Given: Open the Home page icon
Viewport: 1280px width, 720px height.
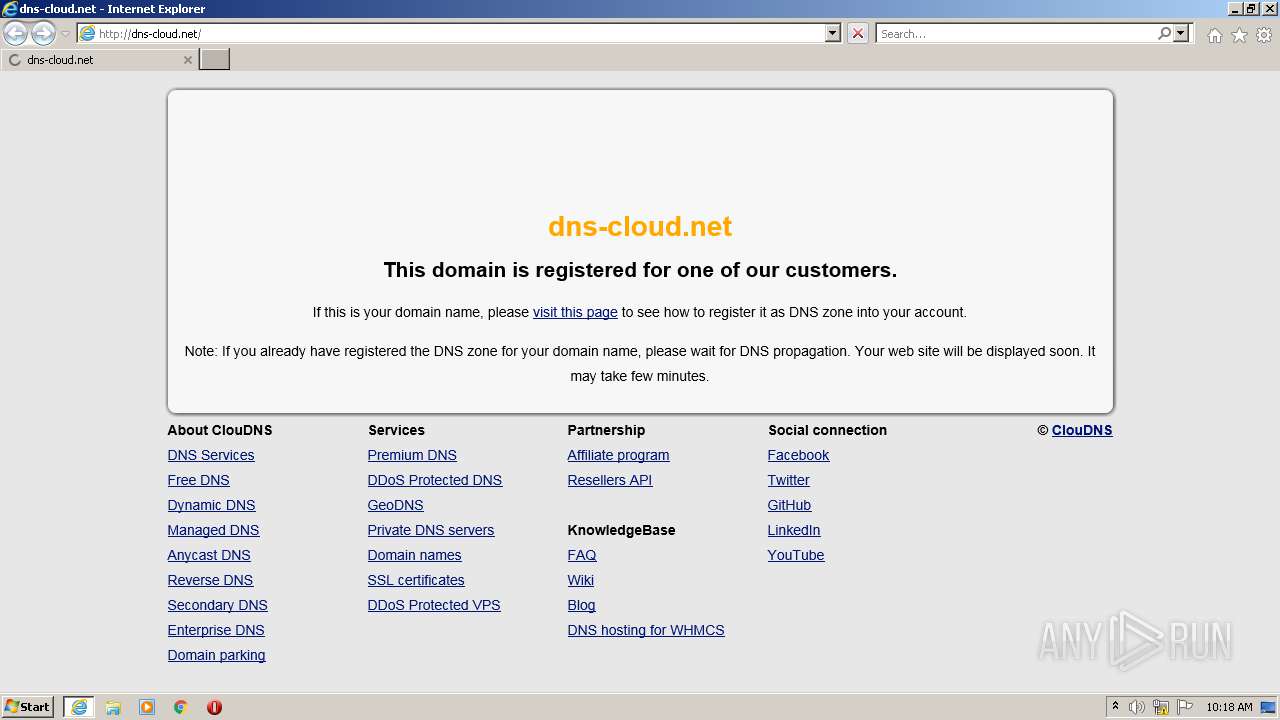Looking at the screenshot, I should [1214, 35].
